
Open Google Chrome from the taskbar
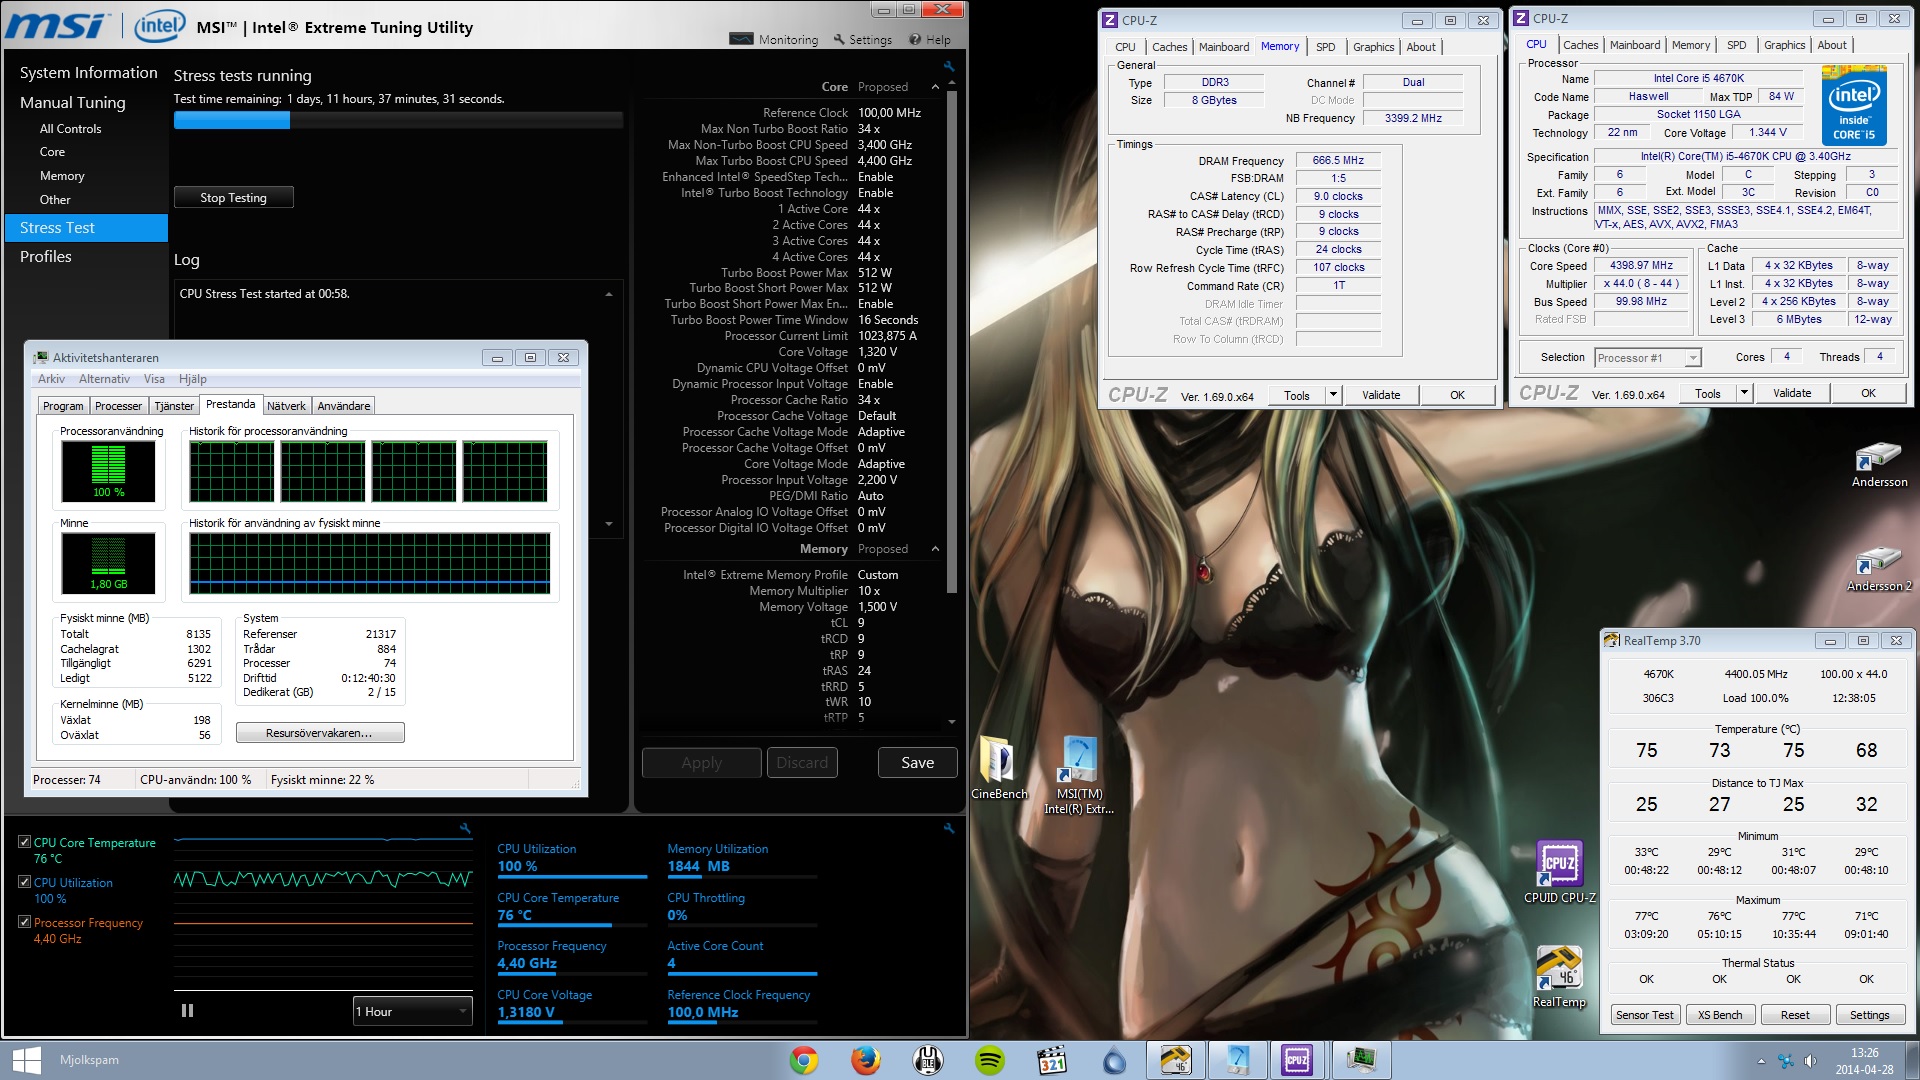pos(803,1060)
